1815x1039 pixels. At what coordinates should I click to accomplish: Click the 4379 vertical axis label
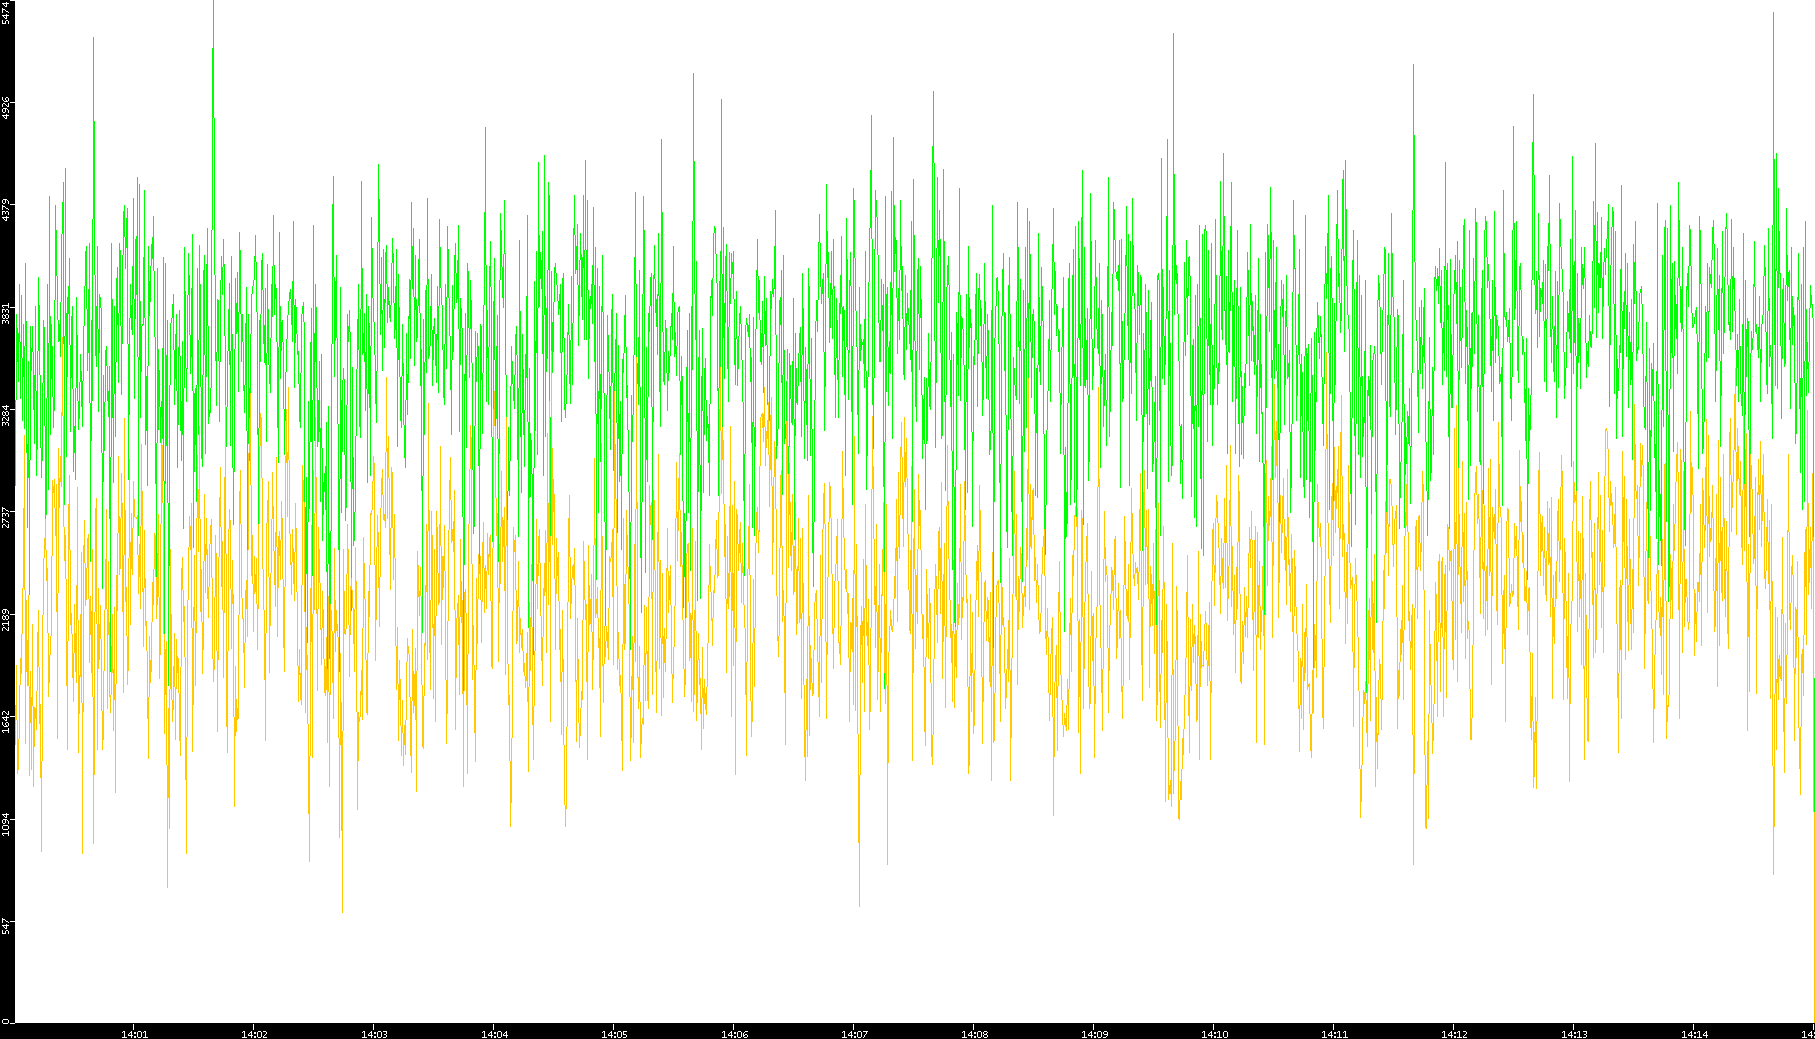tap(7, 211)
